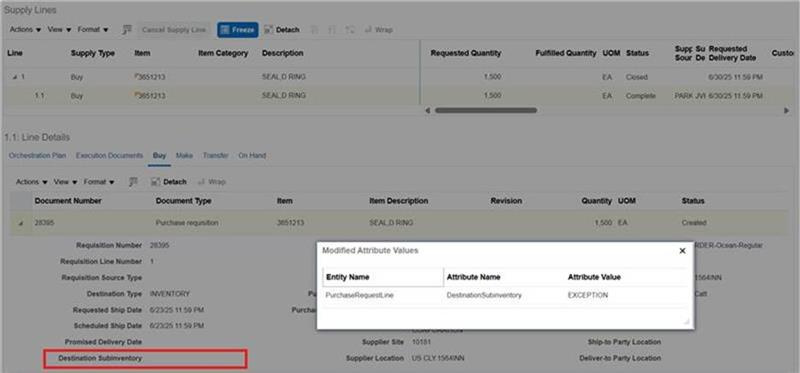
Task: Click the Document Number column header
Action: coord(68,201)
